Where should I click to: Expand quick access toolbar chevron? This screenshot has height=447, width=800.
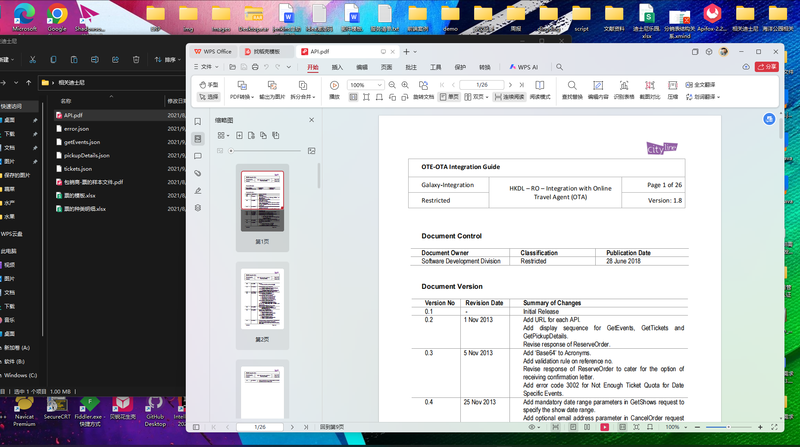(x=289, y=67)
